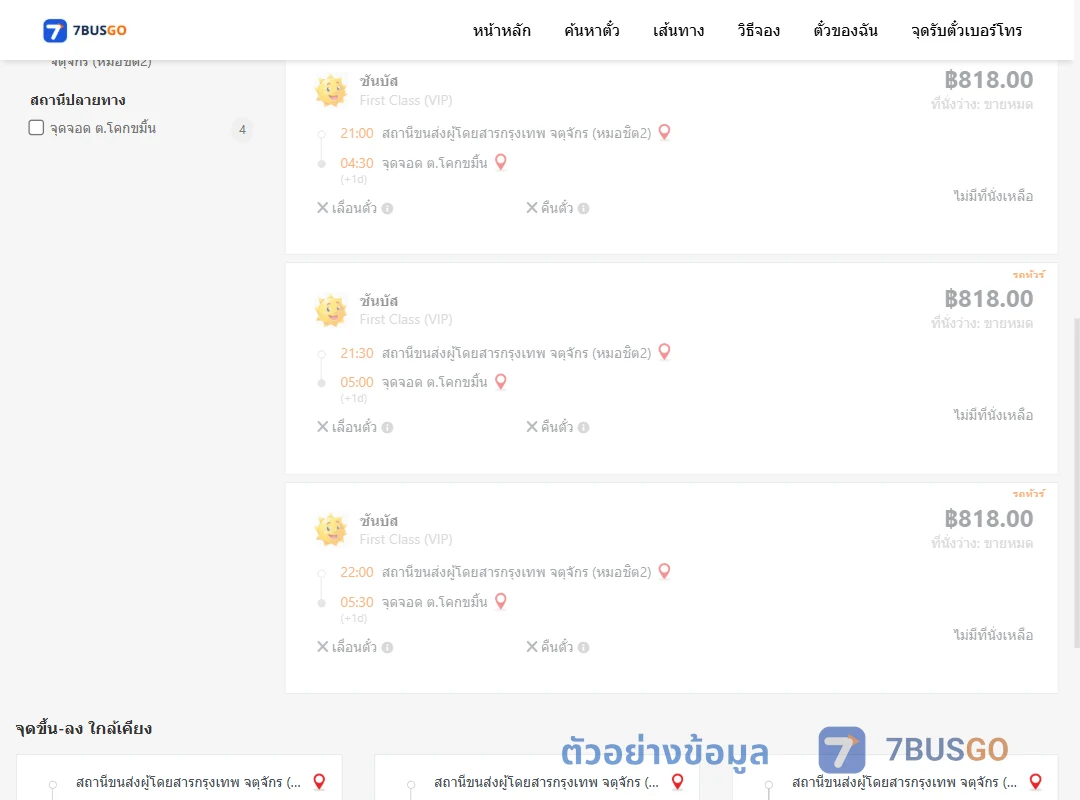The height and width of the screenshot is (800, 1080).
Task: Click the รถทัวร์ tag on the 22:00 trip
Action: coord(1029,493)
